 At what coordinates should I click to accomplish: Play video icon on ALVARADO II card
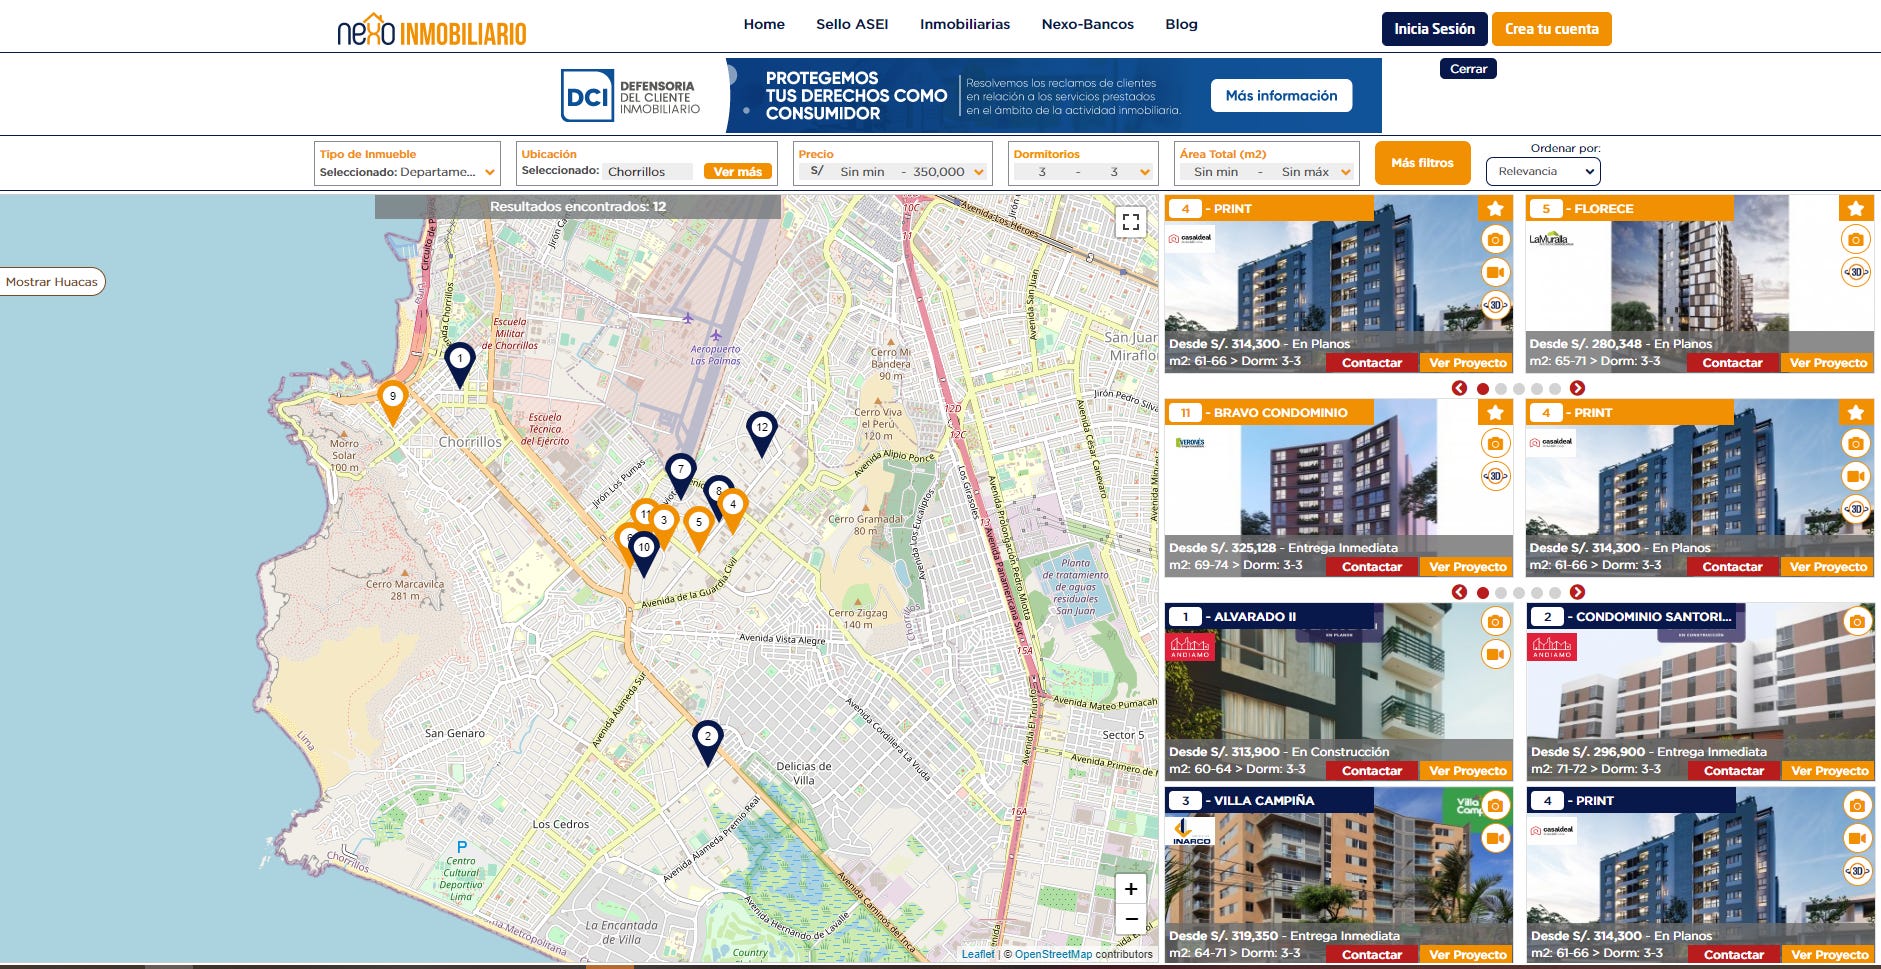point(1495,654)
